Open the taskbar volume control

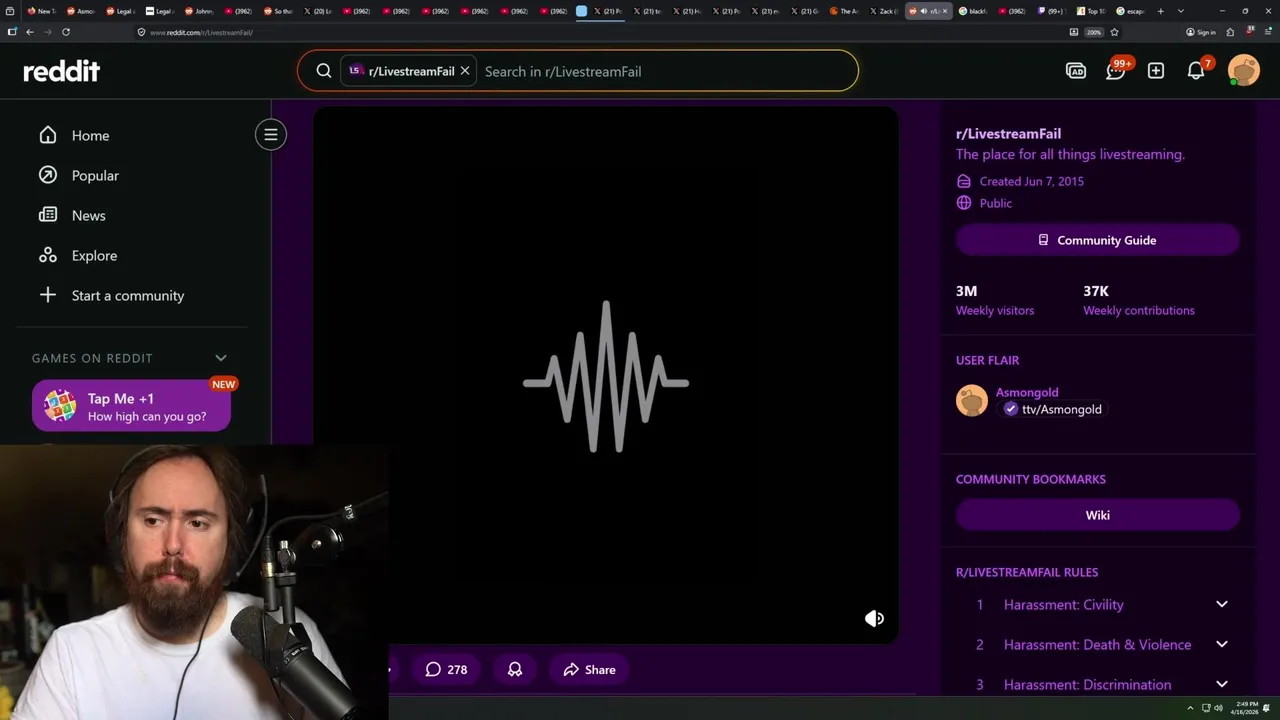pyautogui.click(x=1218, y=708)
